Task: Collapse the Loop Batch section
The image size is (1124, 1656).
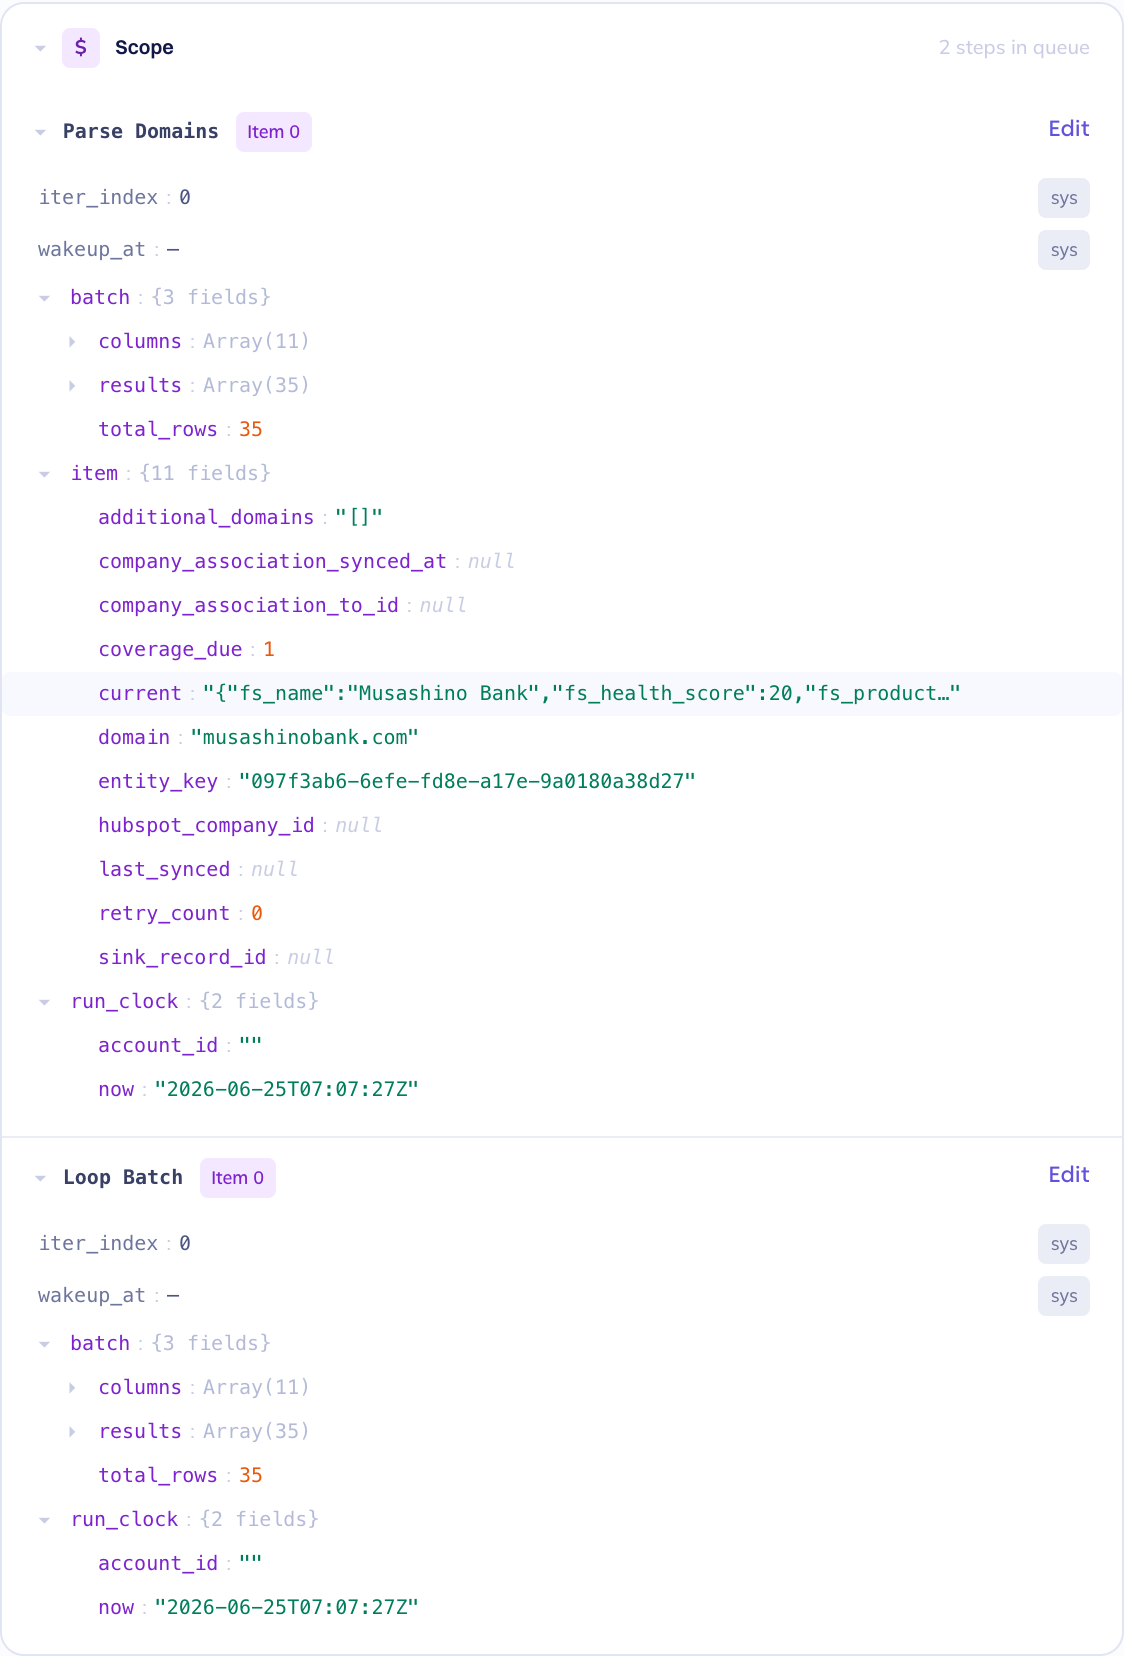Action: [40, 1178]
